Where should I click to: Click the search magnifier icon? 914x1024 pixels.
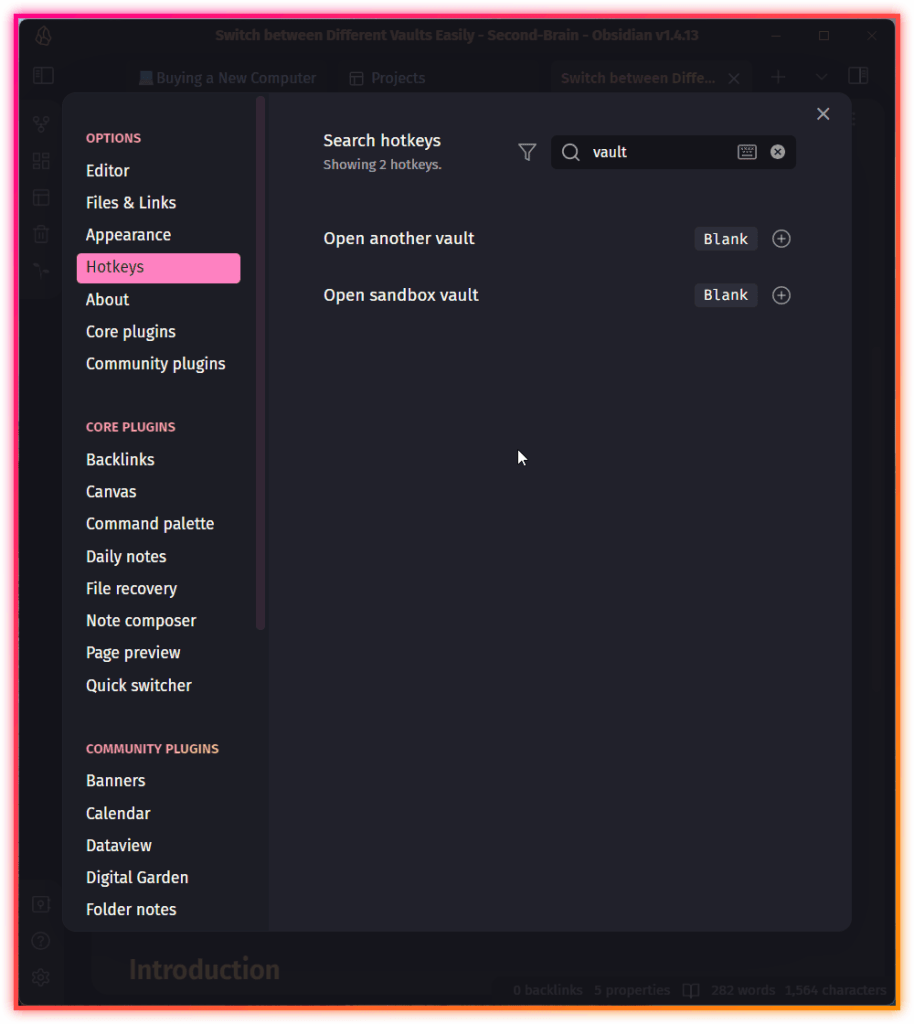point(571,152)
